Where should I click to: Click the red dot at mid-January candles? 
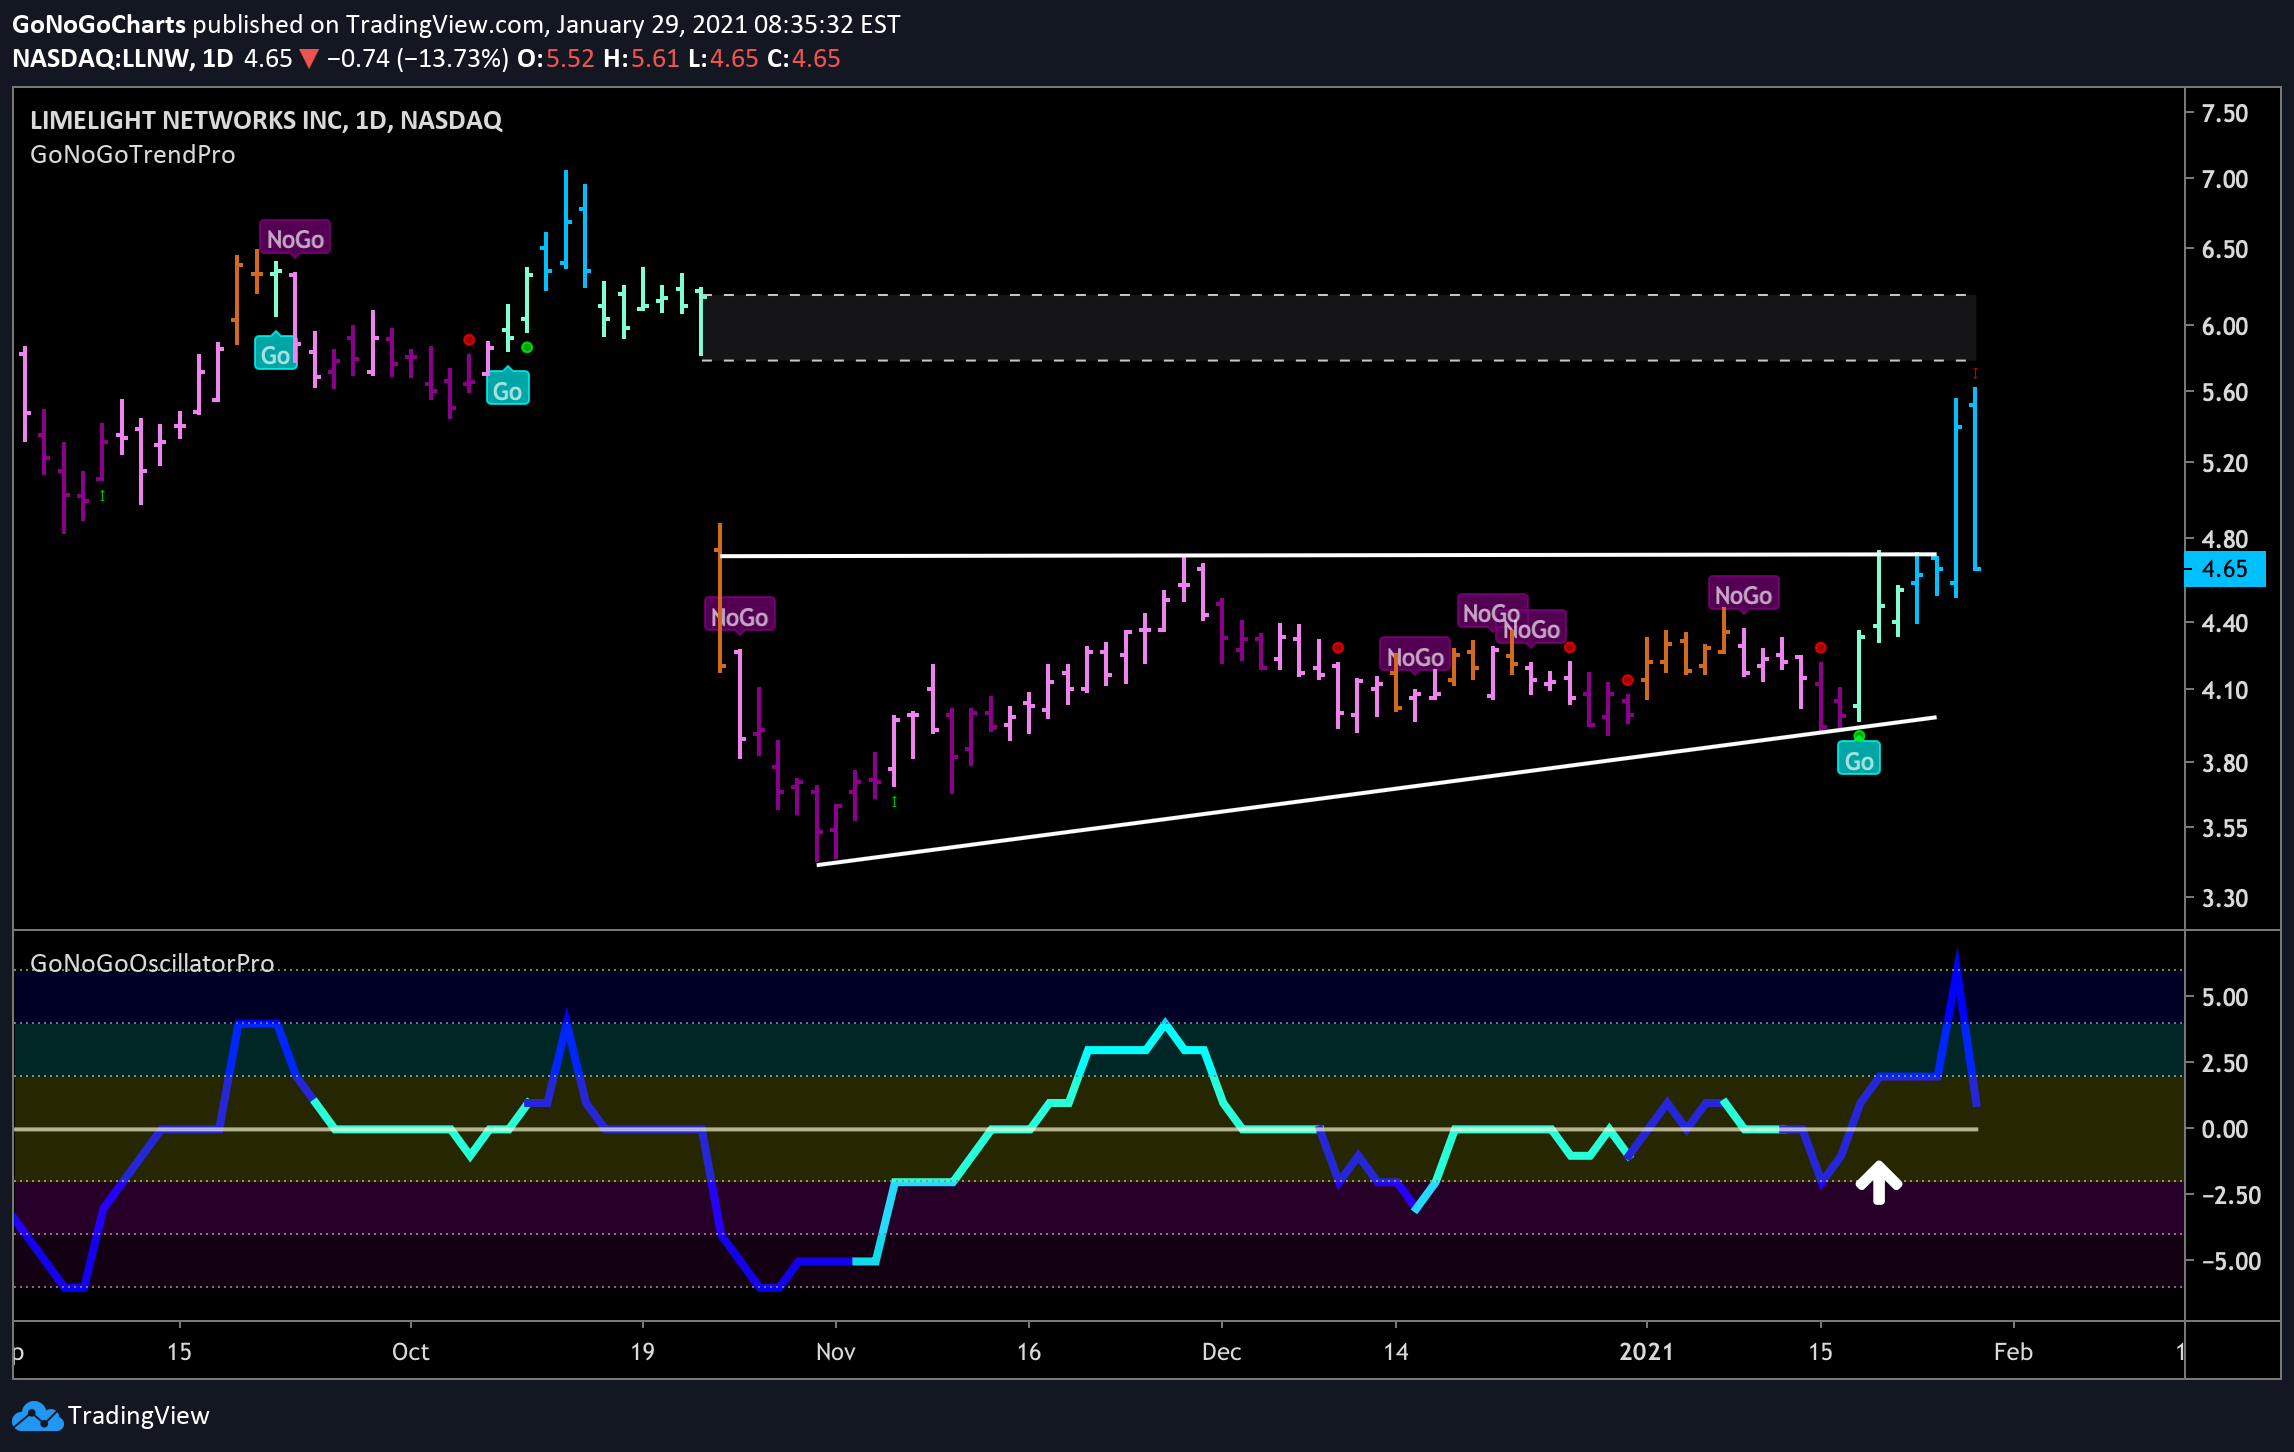1820,648
